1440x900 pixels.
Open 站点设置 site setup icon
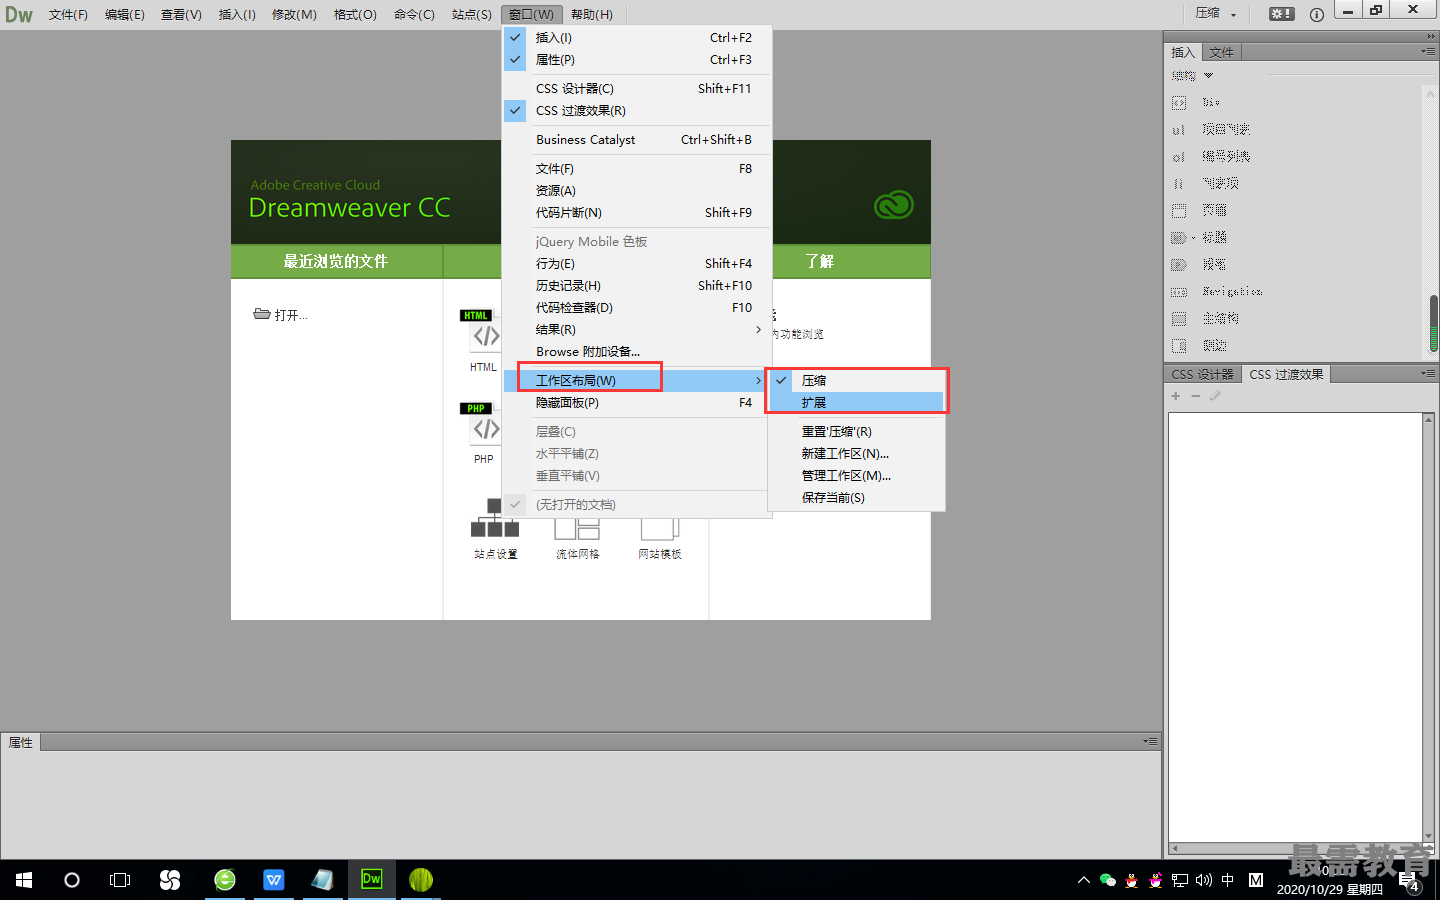(x=495, y=528)
